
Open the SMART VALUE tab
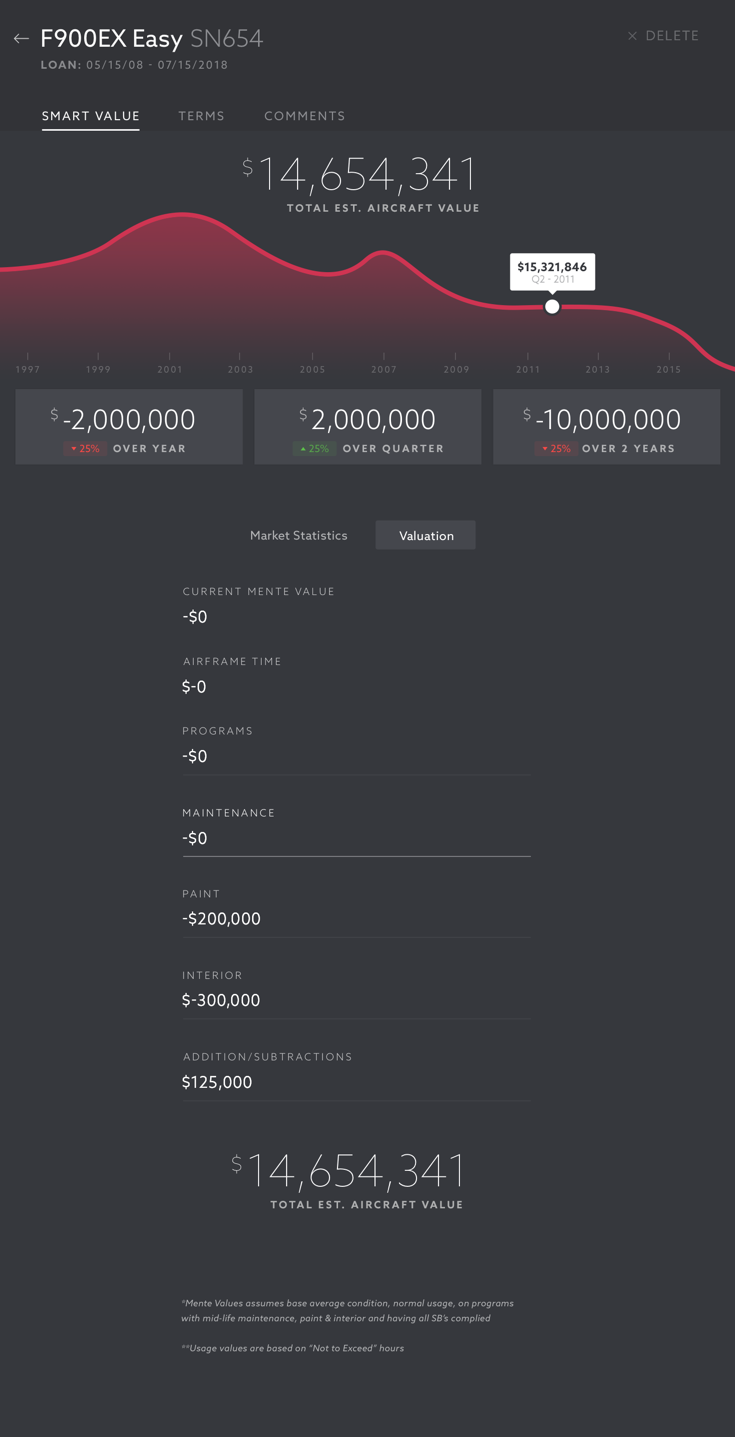tap(90, 116)
